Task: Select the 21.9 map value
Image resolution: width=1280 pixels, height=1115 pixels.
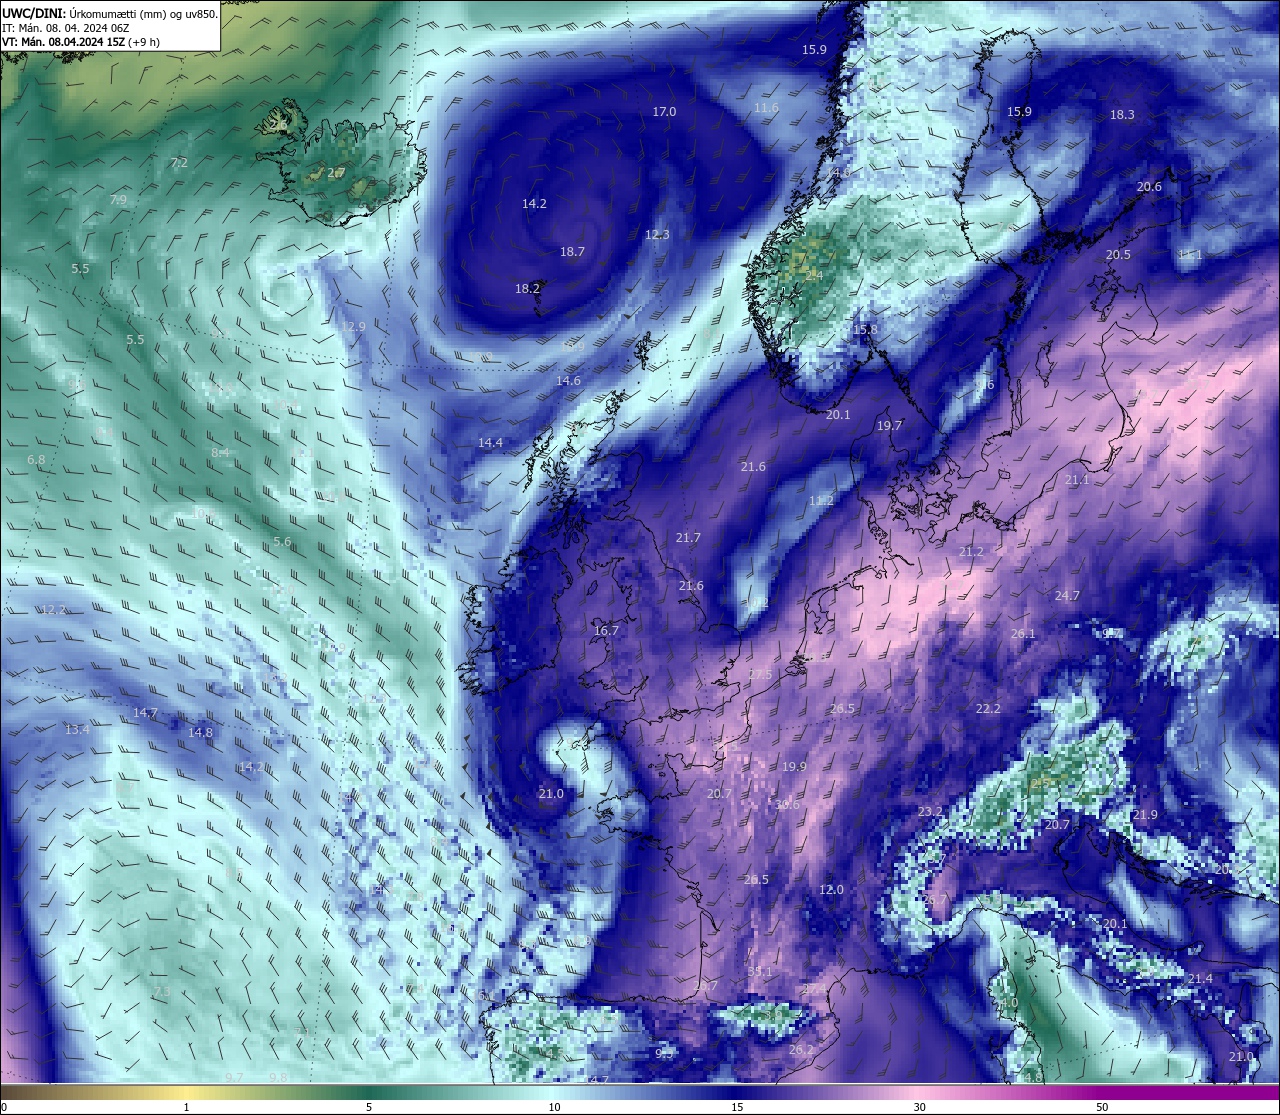Action: pyautogui.click(x=1144, y=816)
